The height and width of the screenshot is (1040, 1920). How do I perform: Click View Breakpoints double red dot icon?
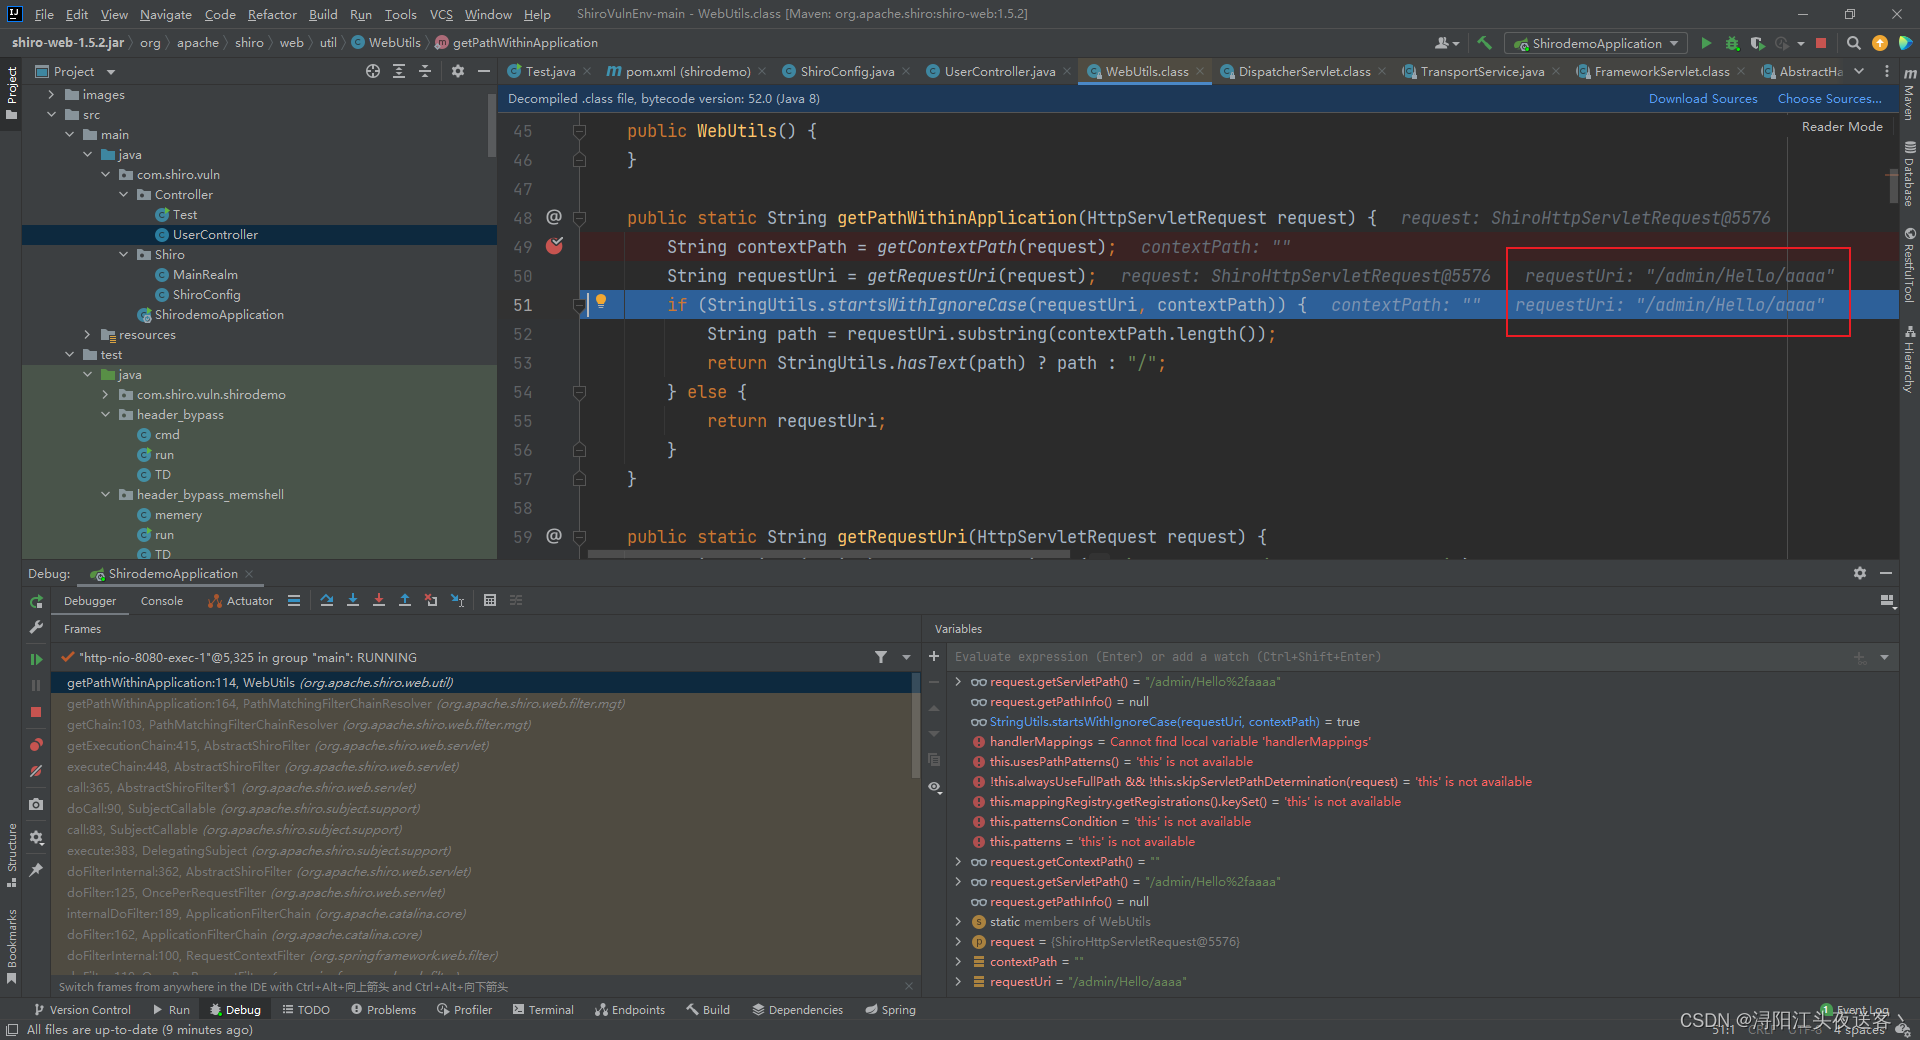(36, 745)
